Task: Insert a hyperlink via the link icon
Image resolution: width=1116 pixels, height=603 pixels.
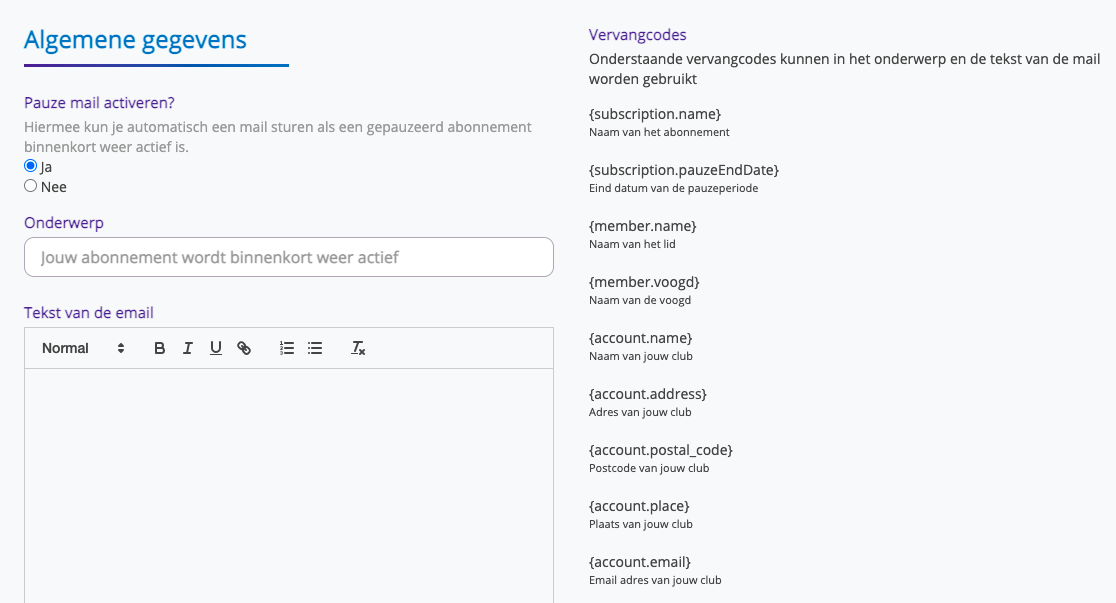Action: point(244,348)
